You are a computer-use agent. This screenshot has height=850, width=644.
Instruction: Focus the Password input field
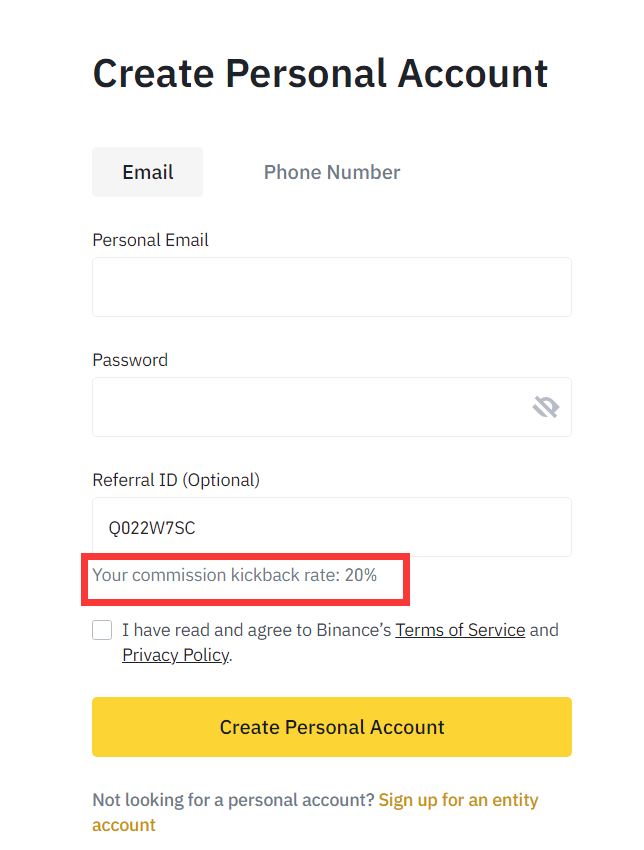click(332, 407)
